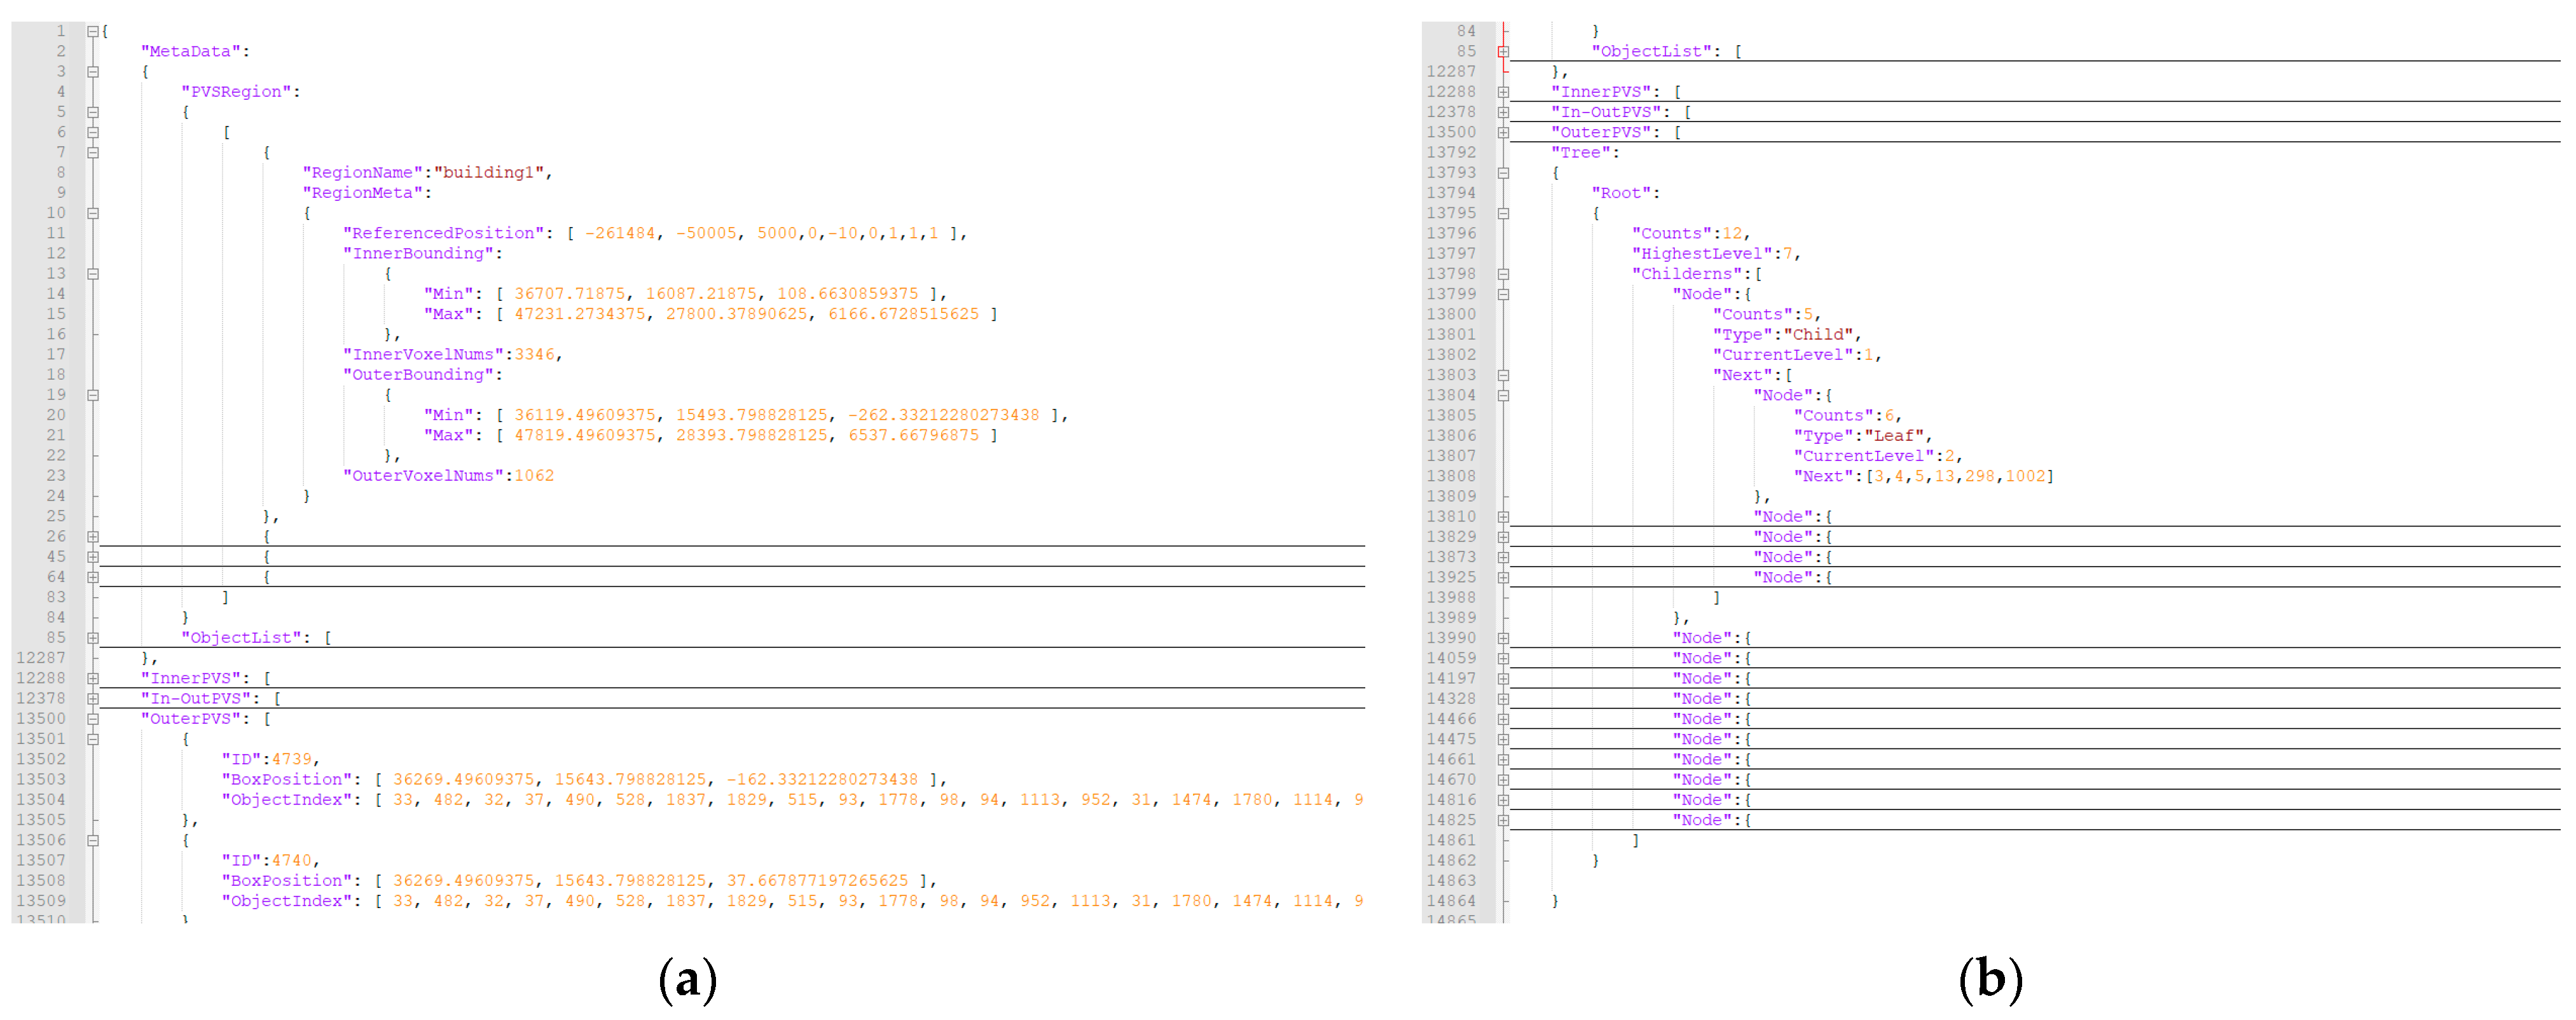2576x1020 pixels.
Task: Expand the collapsed Node on line 13810
Action: [x=1503, y=517]
